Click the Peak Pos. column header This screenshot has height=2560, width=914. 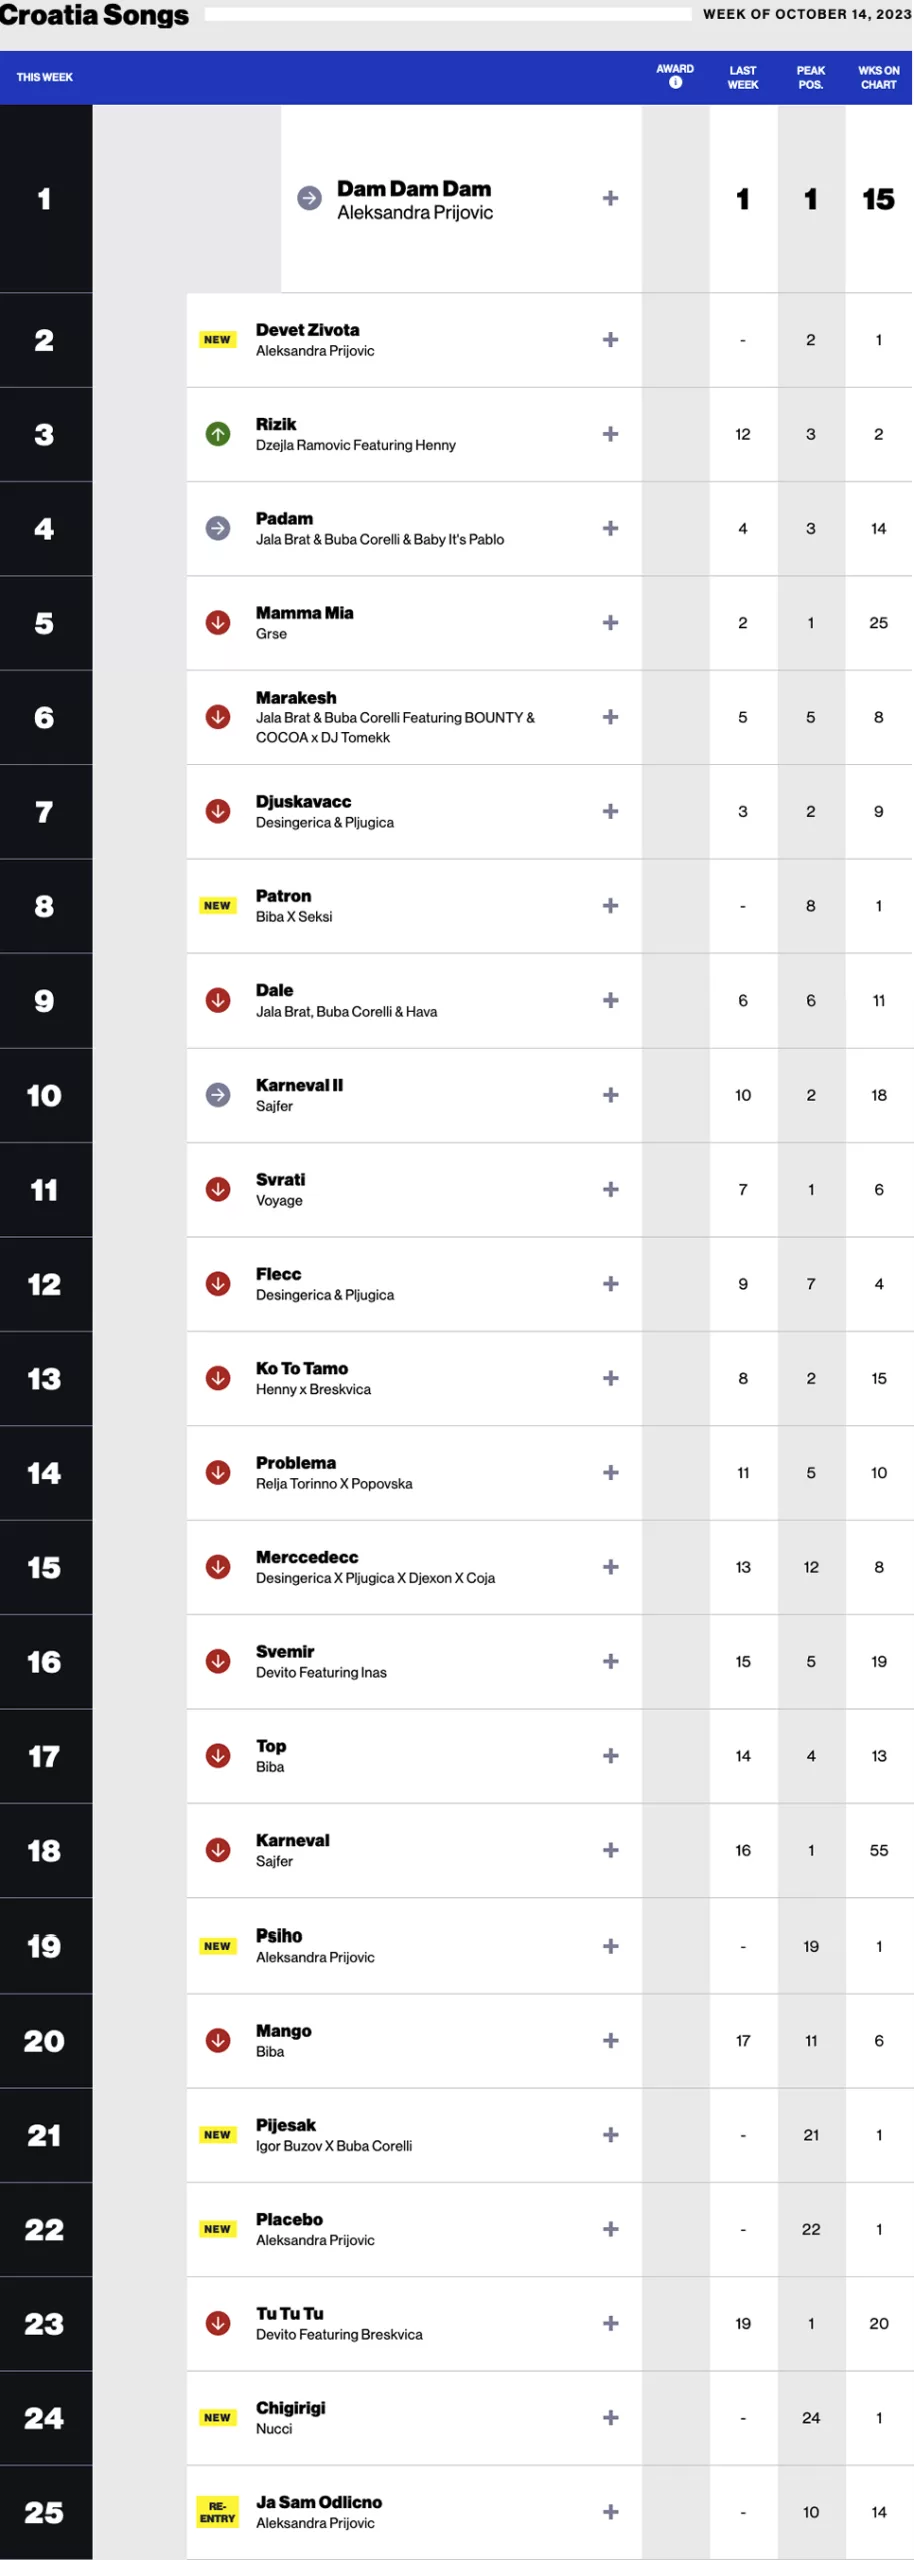click(811, 78)
